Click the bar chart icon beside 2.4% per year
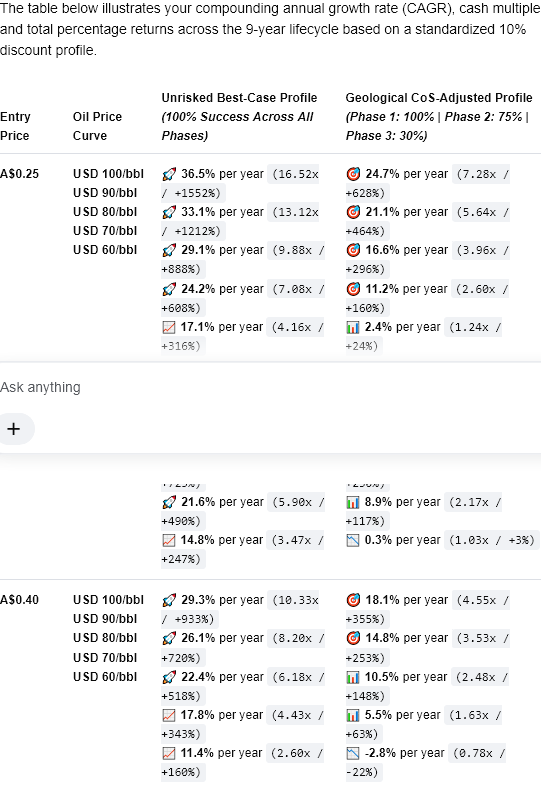This screenshot has width=541, height=789. point(353,327)
